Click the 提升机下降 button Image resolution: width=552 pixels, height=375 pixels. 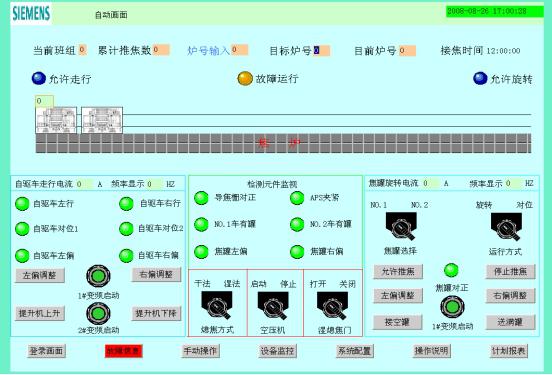156,313
